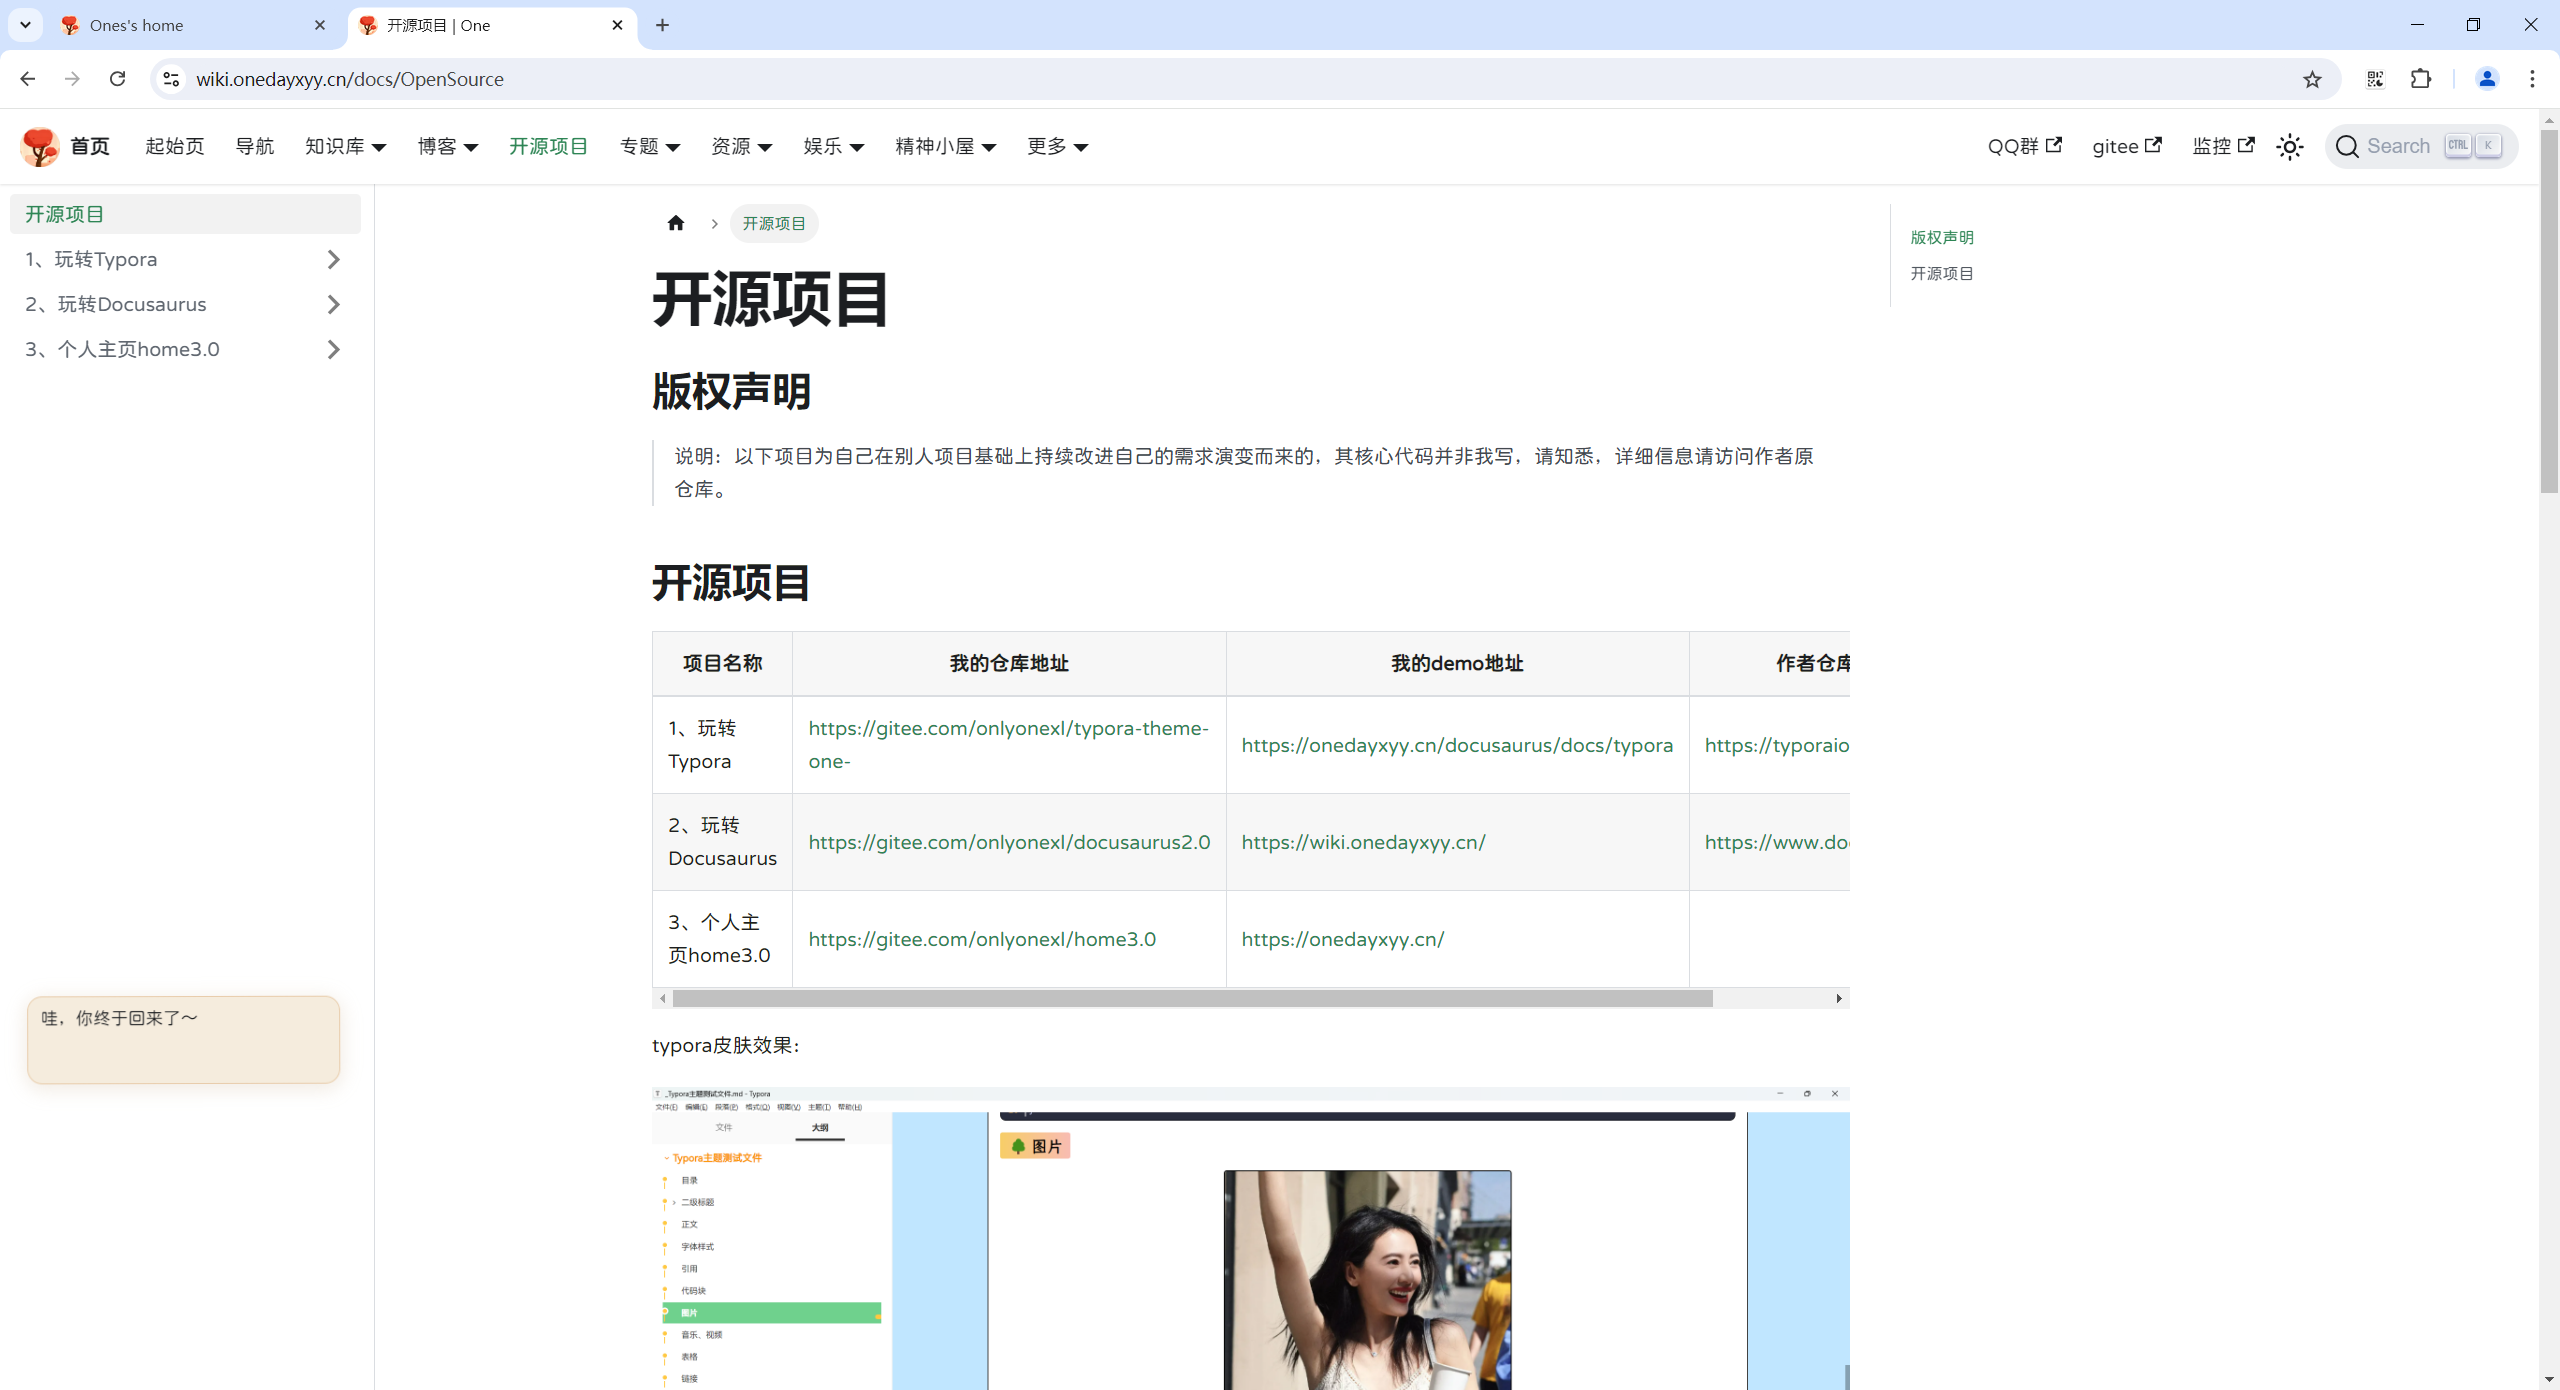Screen dimensions: 2560x1390
Task: Reload the page with the refresh icon
Action: point(117,79)
